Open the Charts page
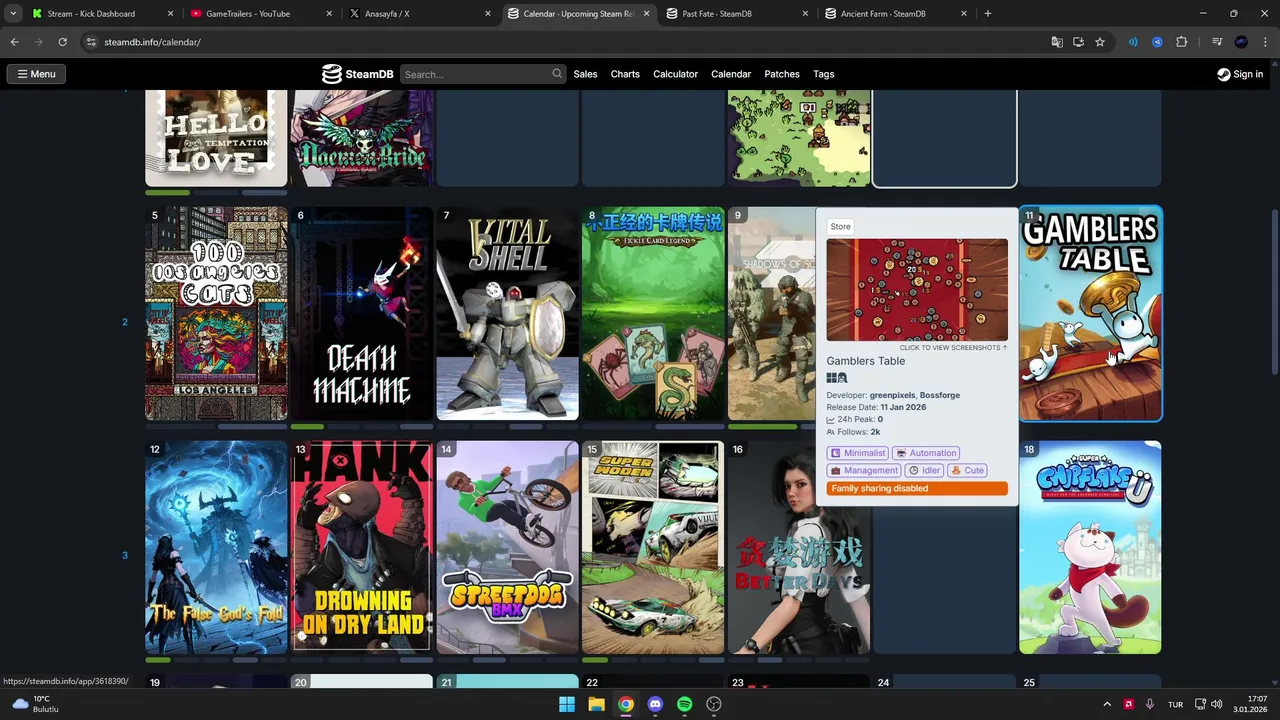Viewport: 1280px width, 720px height. click(x=625, y=74)
